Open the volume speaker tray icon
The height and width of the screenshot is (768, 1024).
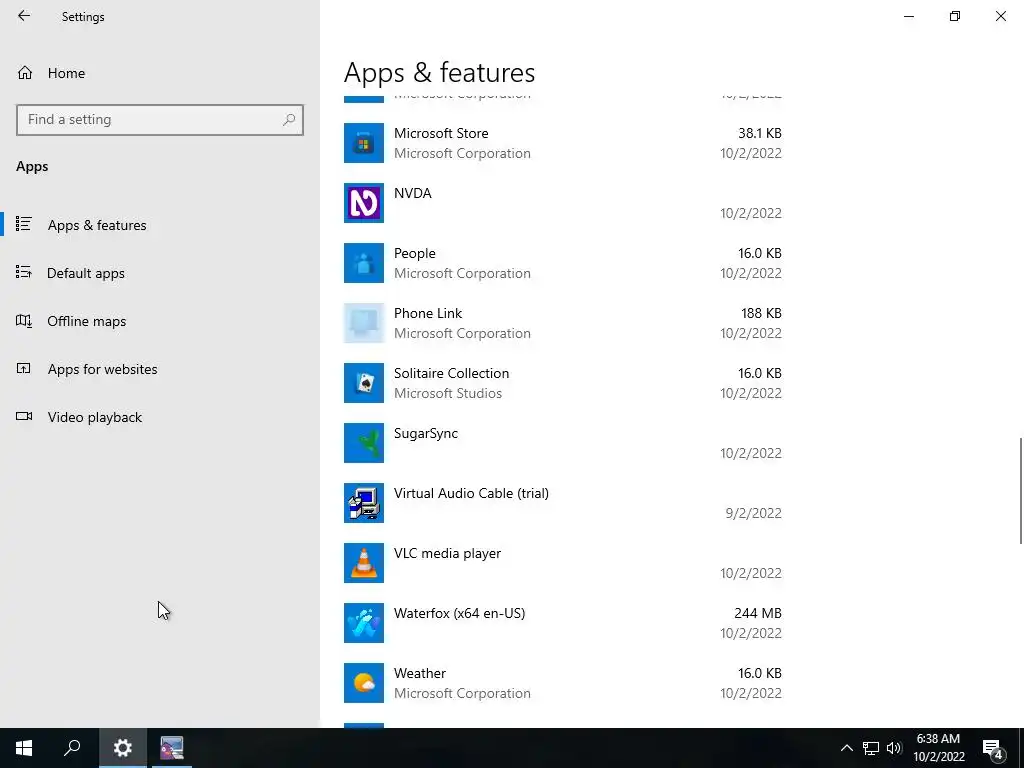pos(894,748)
